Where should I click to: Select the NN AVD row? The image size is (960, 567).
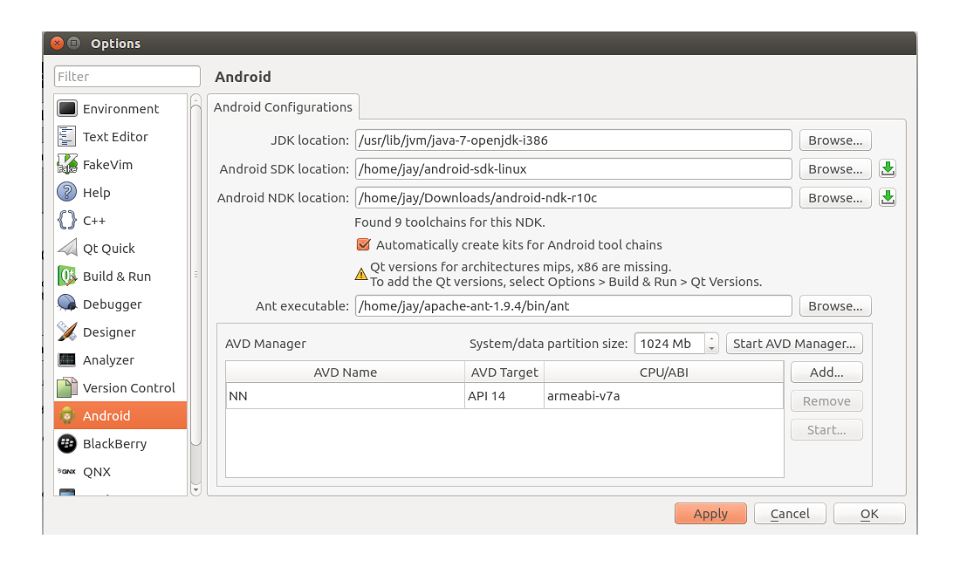click(x=504, y=396)
